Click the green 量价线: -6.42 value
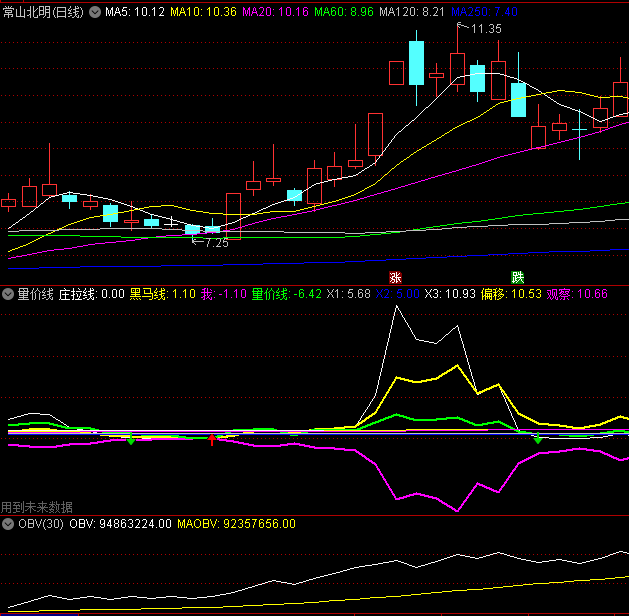 (x=286, y=294)
